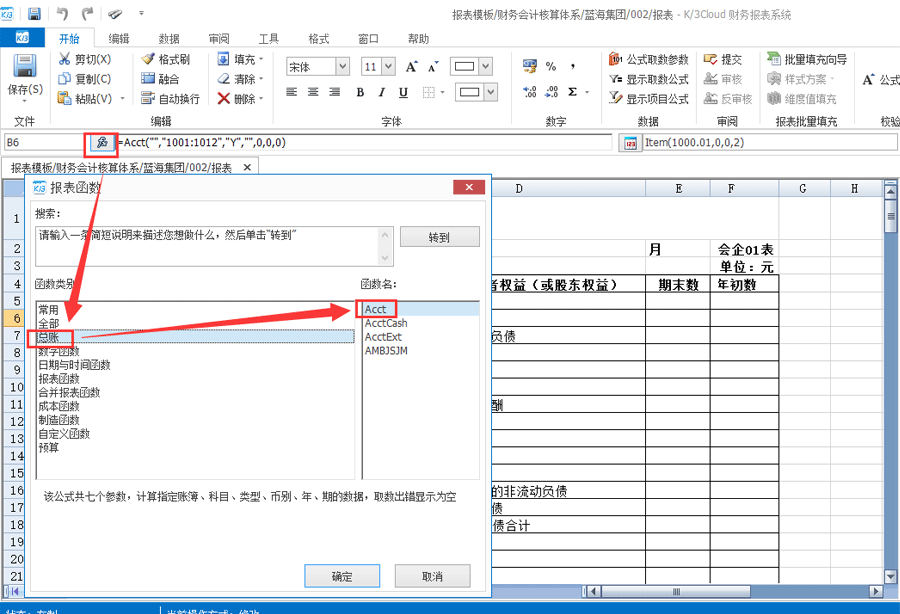Click inside the function search box
This screenshot has height=614, width=900.
[x=214, y=246]
